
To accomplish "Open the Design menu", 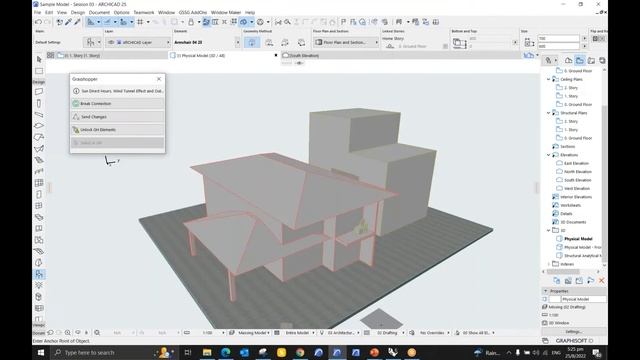I will (x=78, y=13).
